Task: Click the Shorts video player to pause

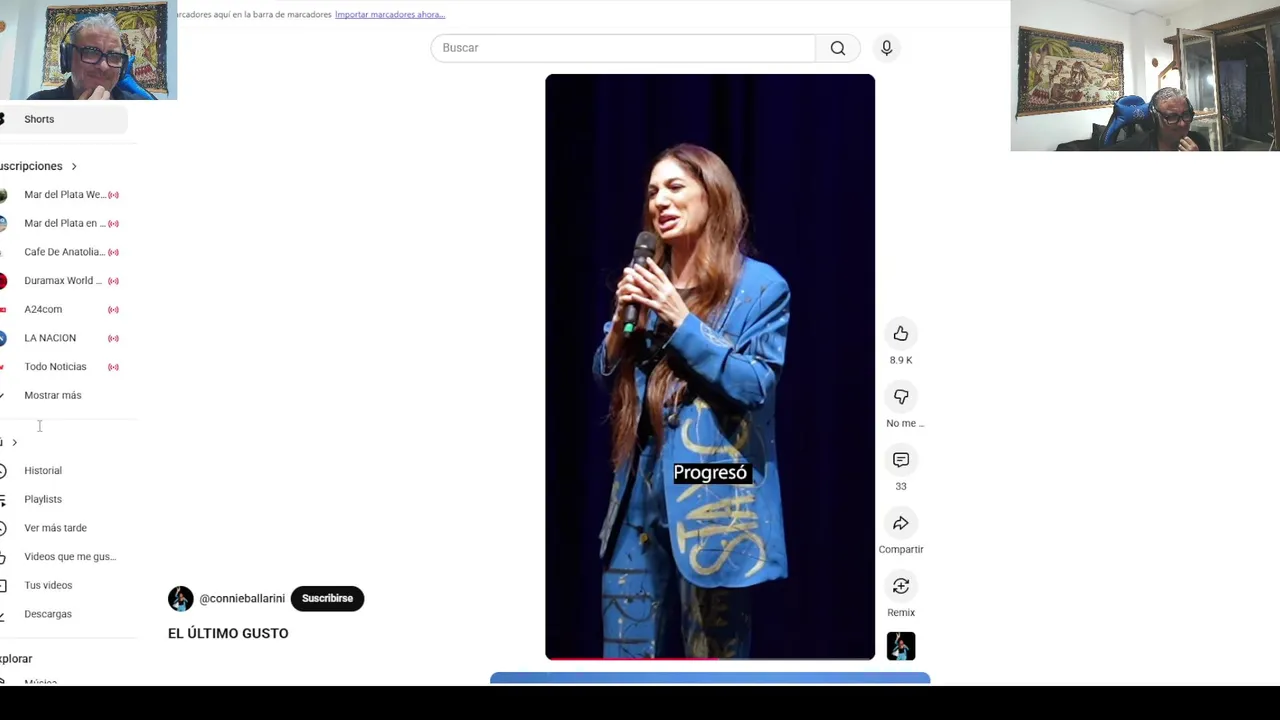Action: [x=710, y=367]
